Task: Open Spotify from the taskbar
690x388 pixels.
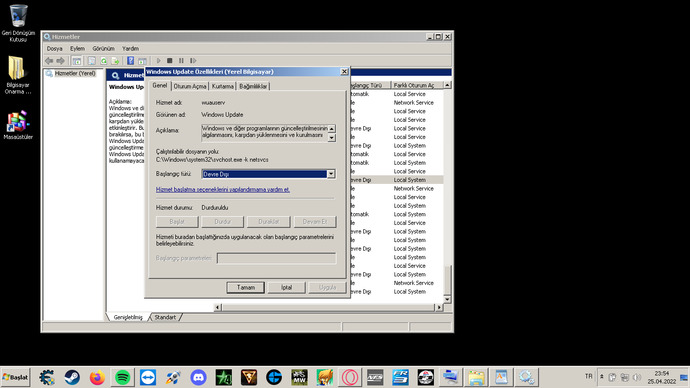Action: click(123, 377)
